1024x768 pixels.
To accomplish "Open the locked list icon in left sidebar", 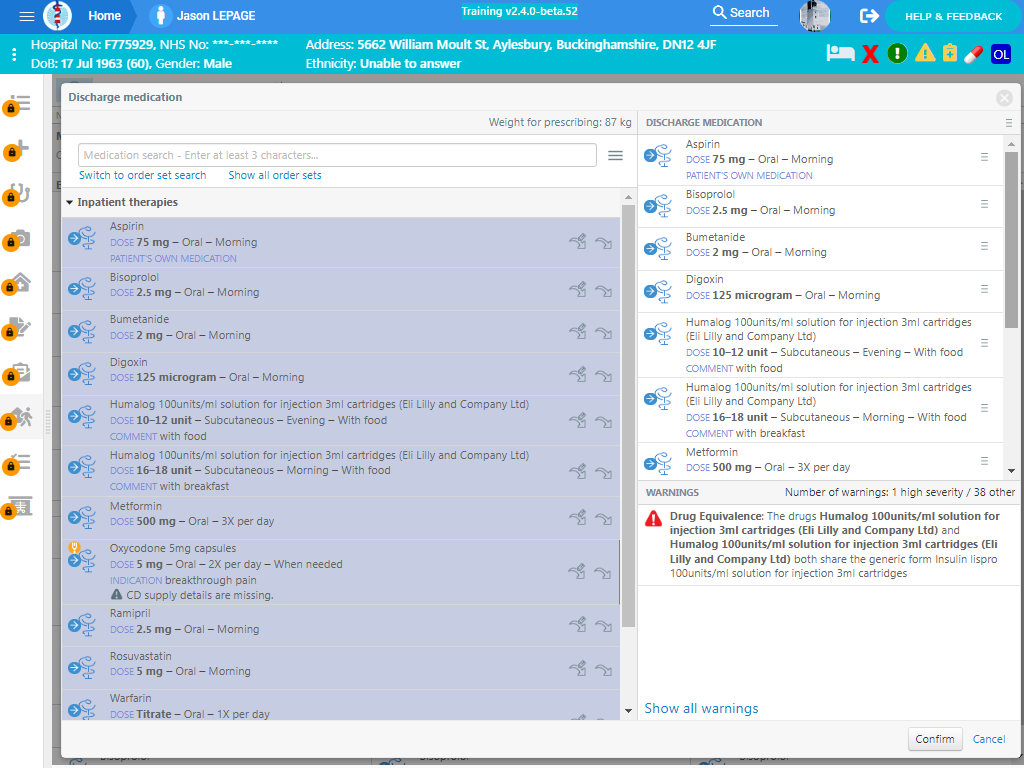I will tap(18, 104).
